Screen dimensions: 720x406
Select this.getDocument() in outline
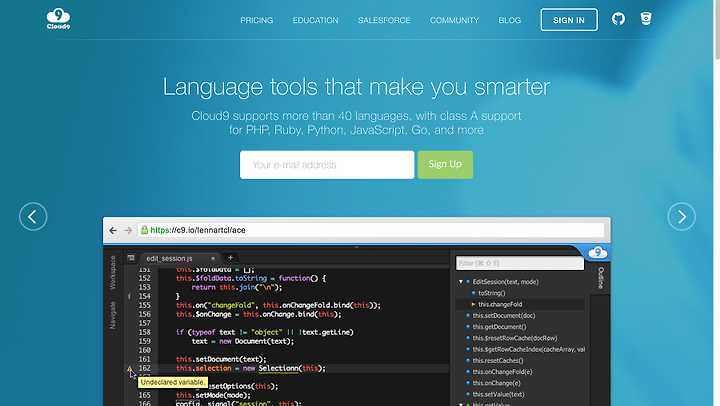pyautogui.click(x=500, y=327)
